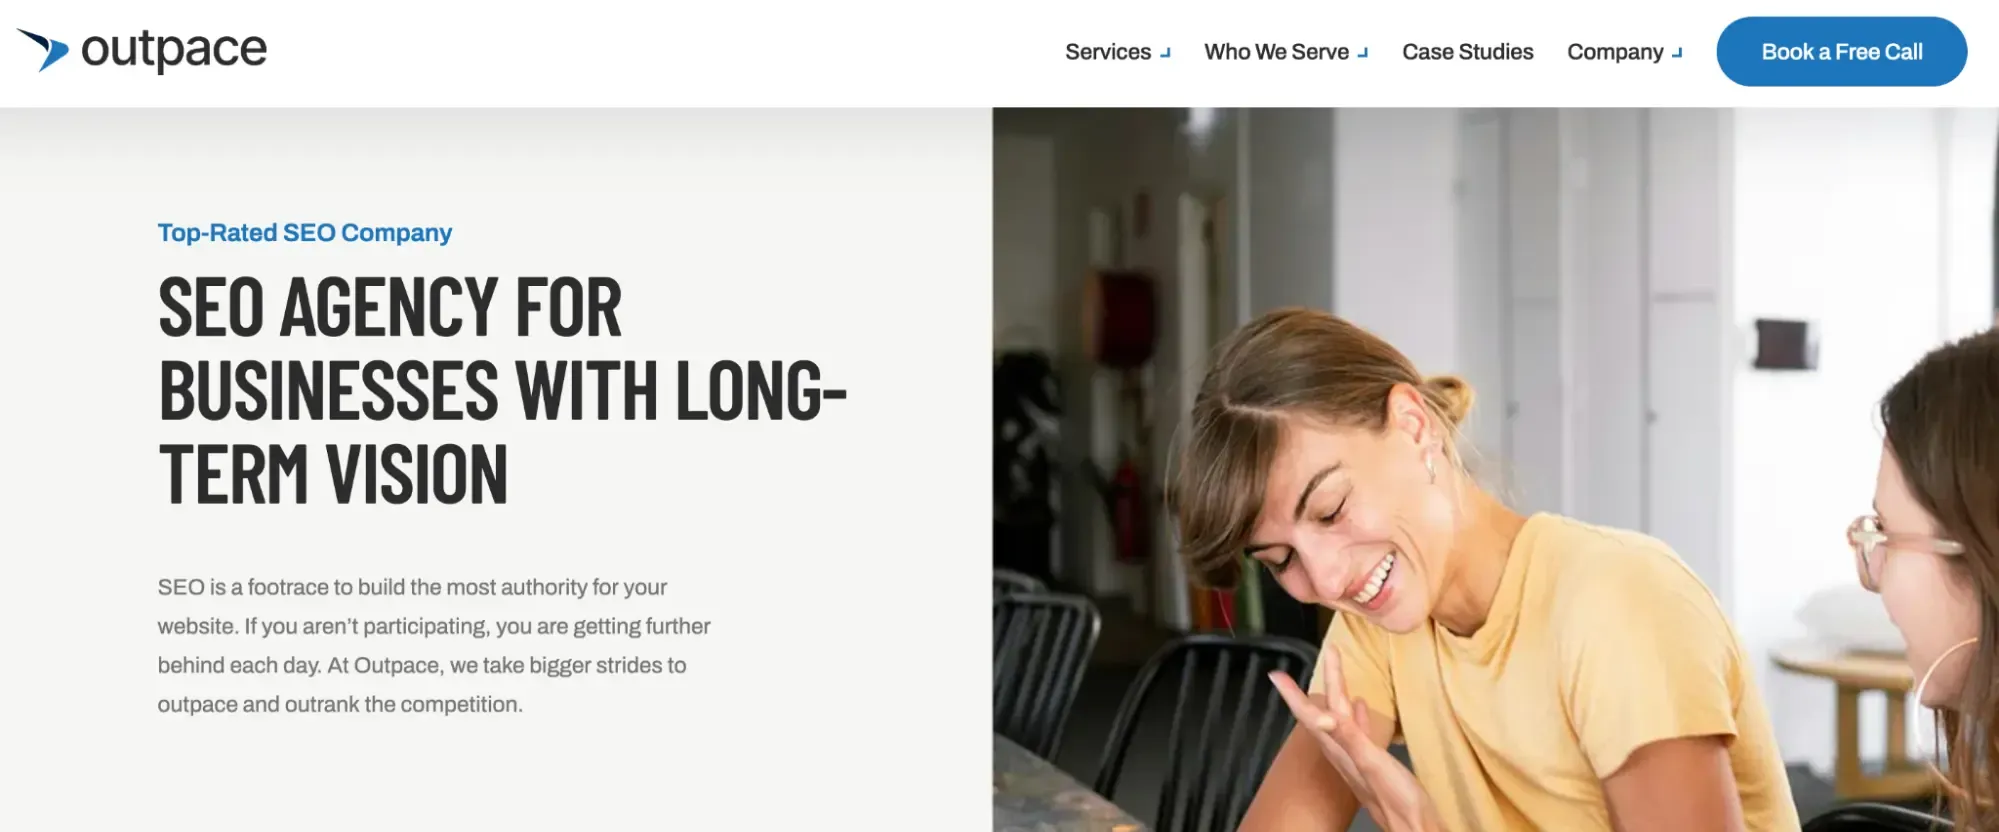
Task: Click the words LONG- in headline
Action: tap(762, 391)
